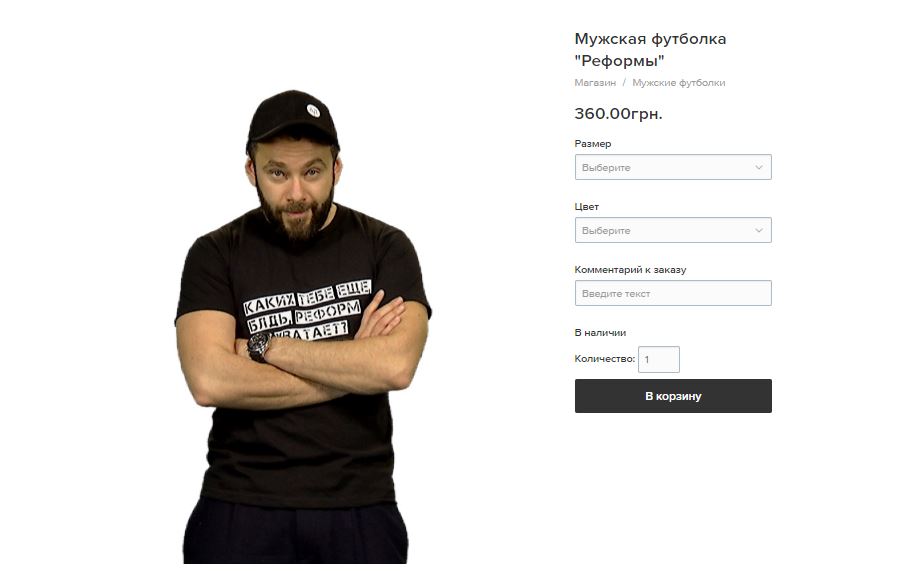Click the wristwatch in the photo
911x571 pixels.
click(258, 347)
